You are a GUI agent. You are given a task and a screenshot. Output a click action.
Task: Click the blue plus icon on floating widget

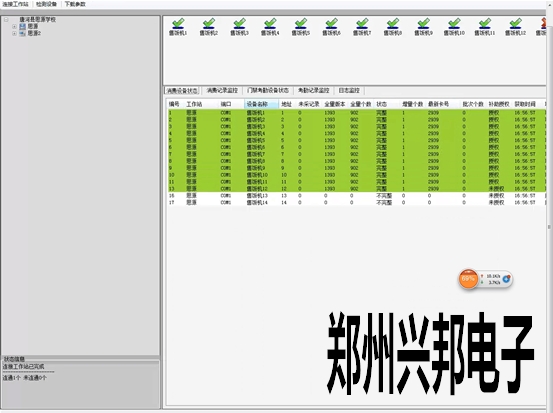506,279
